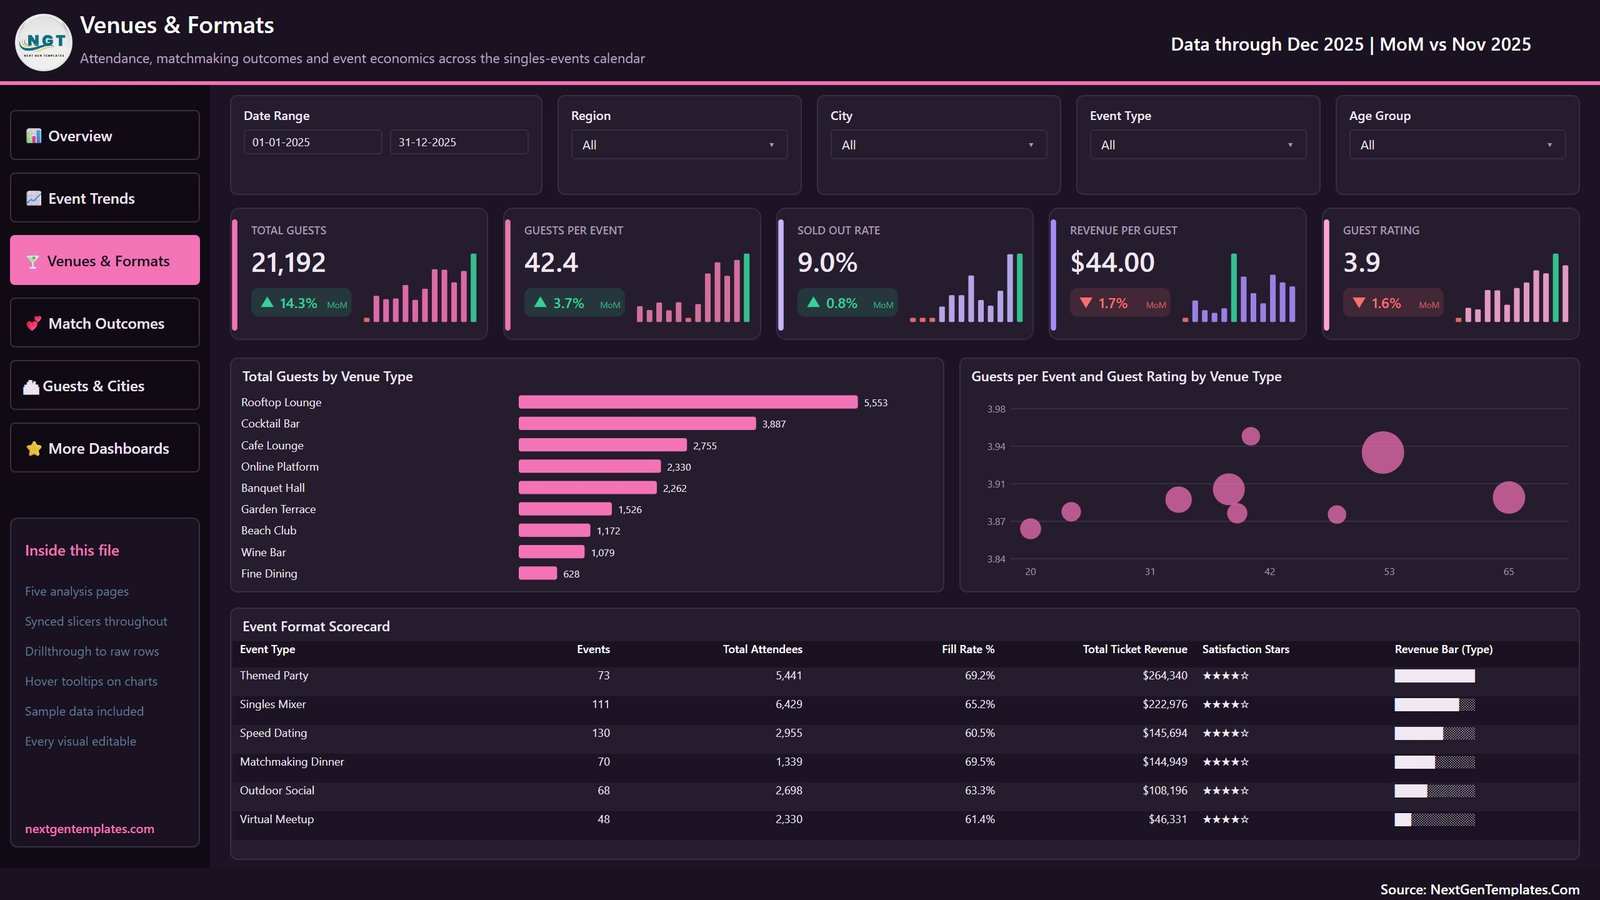Expand the City filter dropdown
1600x900 pixels.
tap(938, 145)
